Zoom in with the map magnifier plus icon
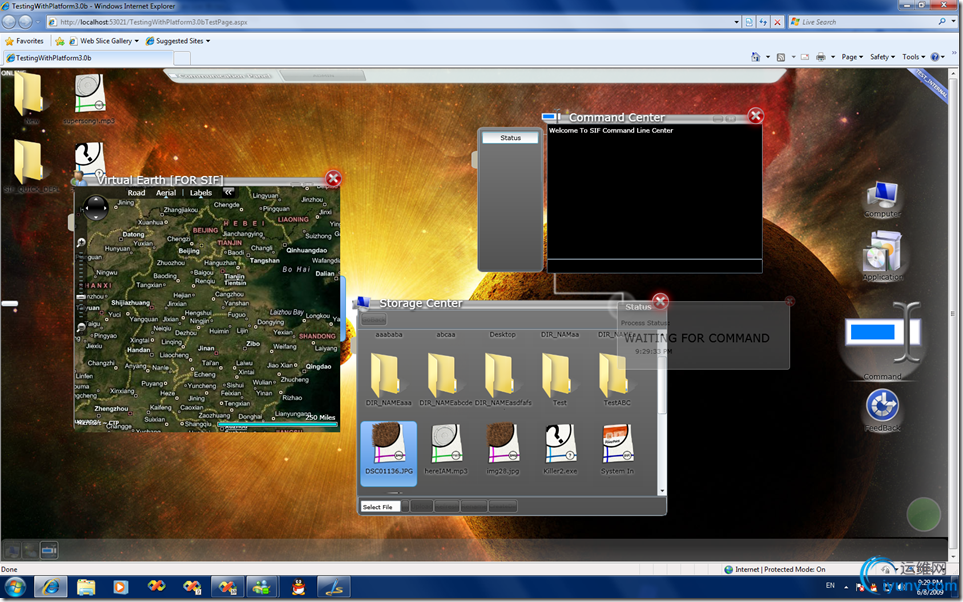The height and width of the screenshot is (602, 963). point(81,243)
